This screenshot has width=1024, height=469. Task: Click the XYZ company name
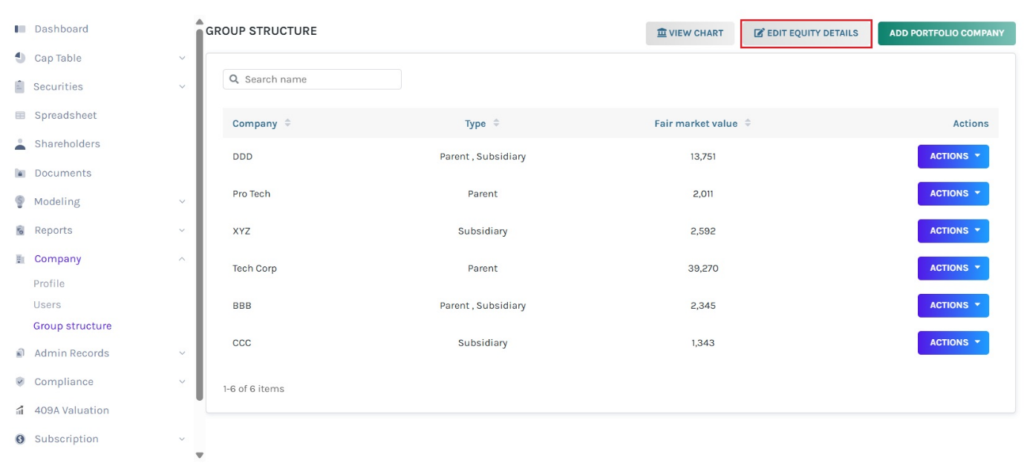pos(242,231)
